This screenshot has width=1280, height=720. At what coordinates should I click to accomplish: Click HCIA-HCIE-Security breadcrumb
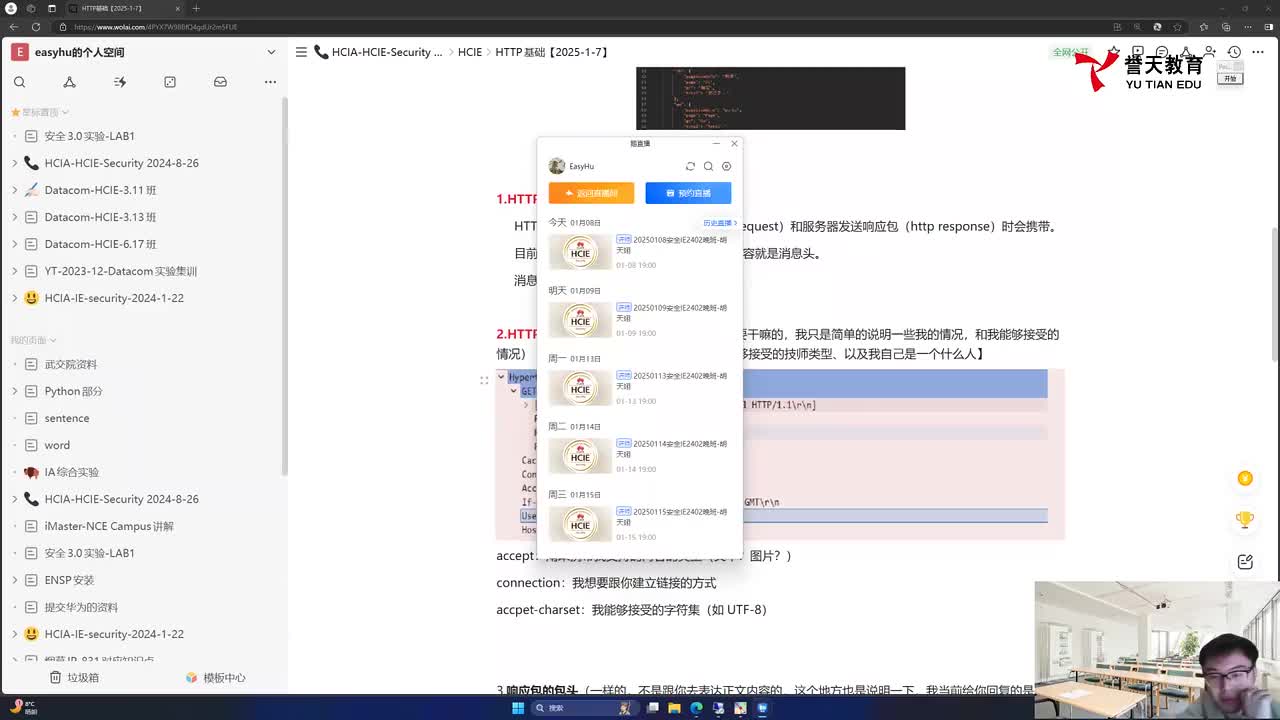click(x=386, y=52)
